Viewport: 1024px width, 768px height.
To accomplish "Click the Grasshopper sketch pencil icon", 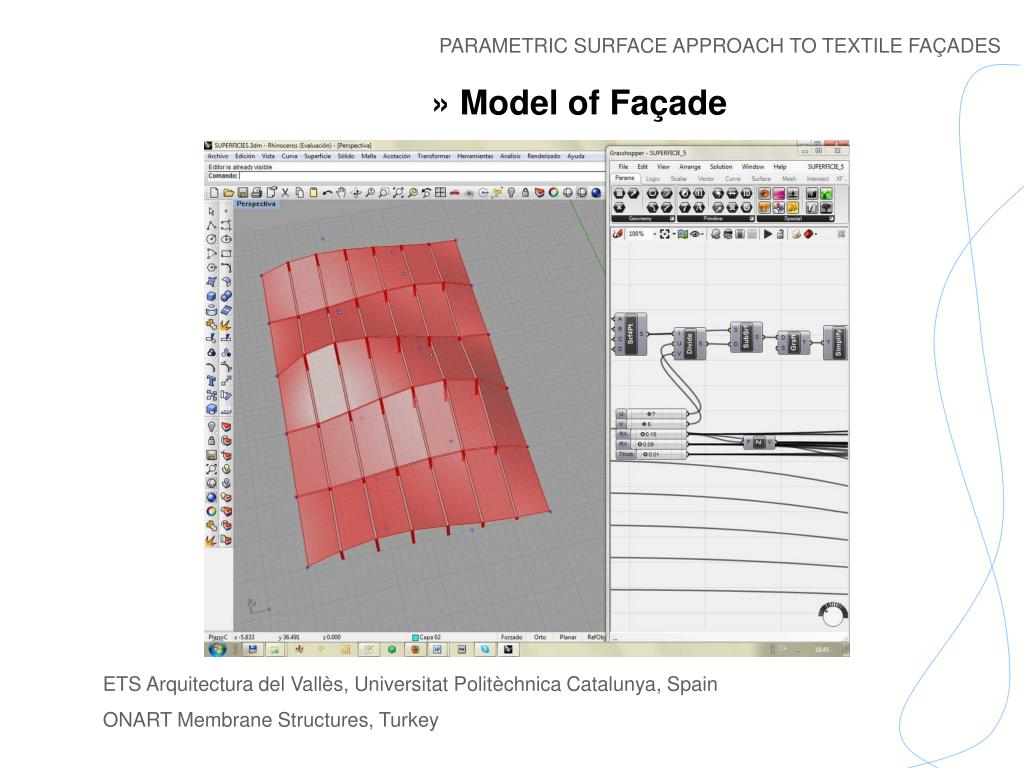I will click(618, 234).
